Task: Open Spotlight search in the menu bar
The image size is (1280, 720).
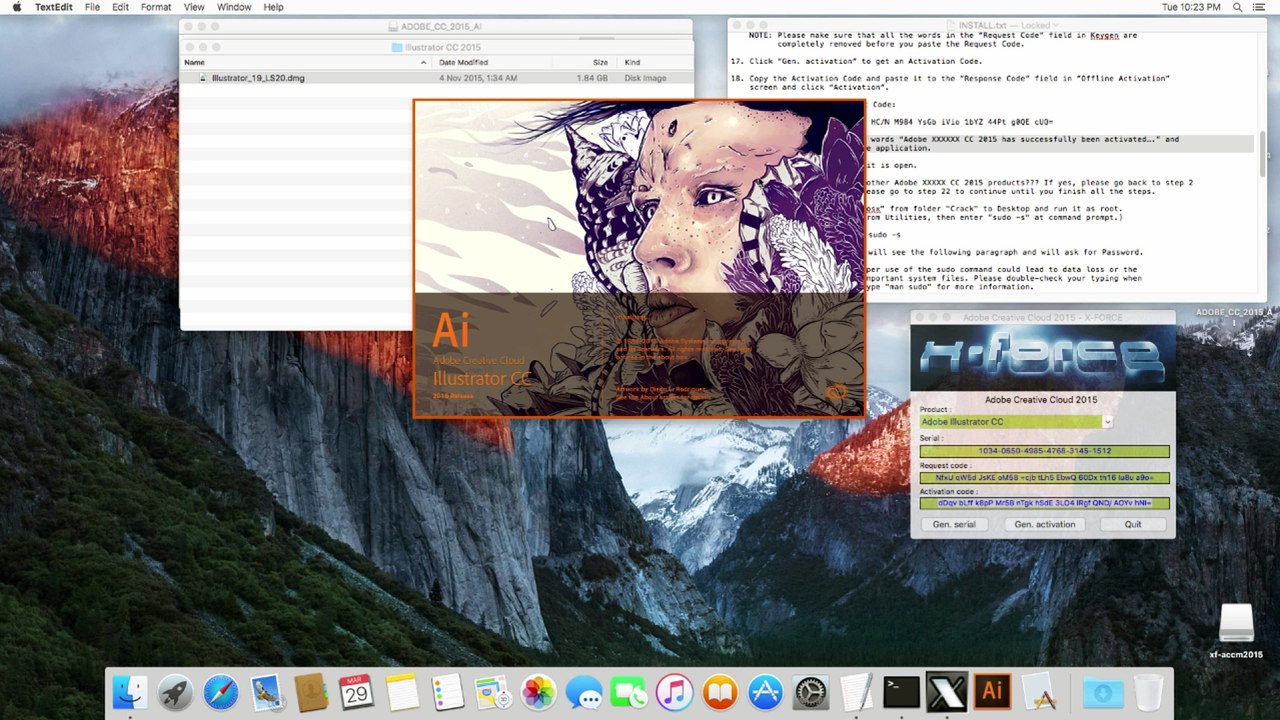Action: [1238, 7]
